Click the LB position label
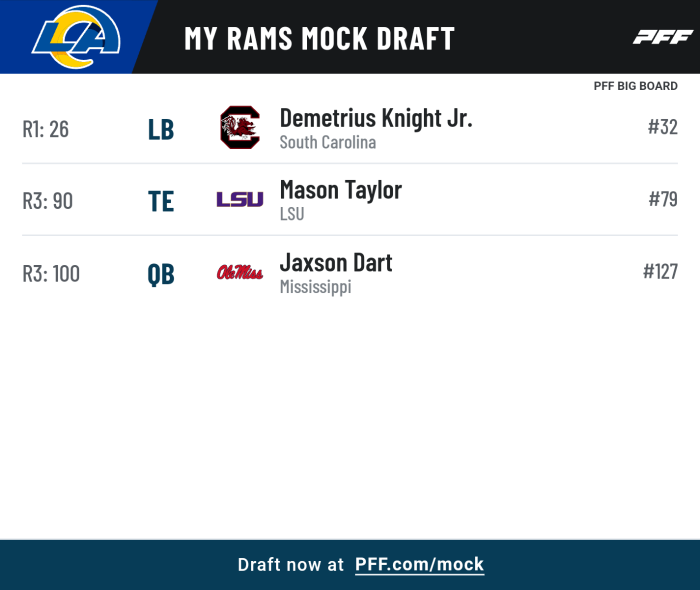 161,130
